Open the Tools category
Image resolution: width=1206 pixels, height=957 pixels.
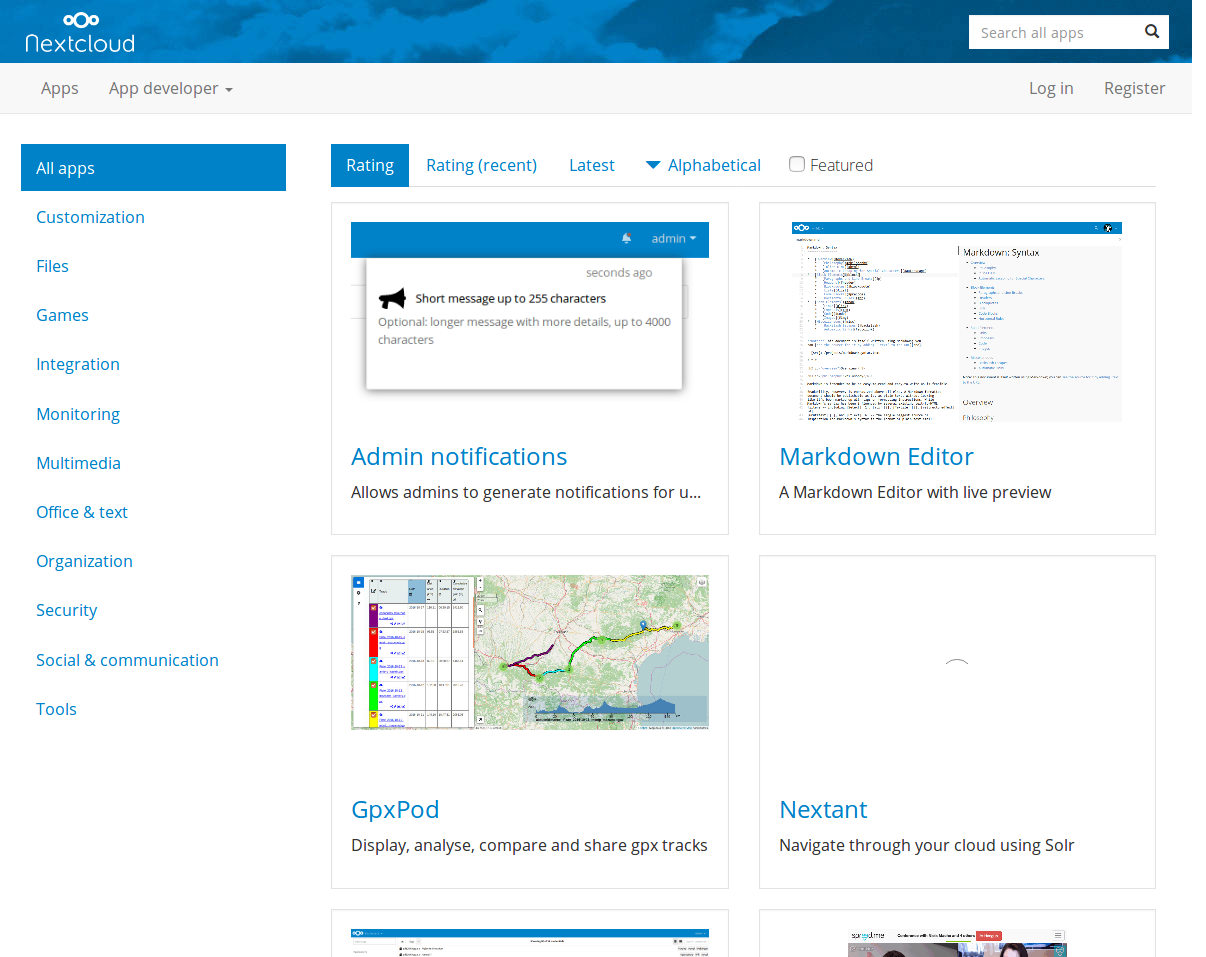(56, 709)
